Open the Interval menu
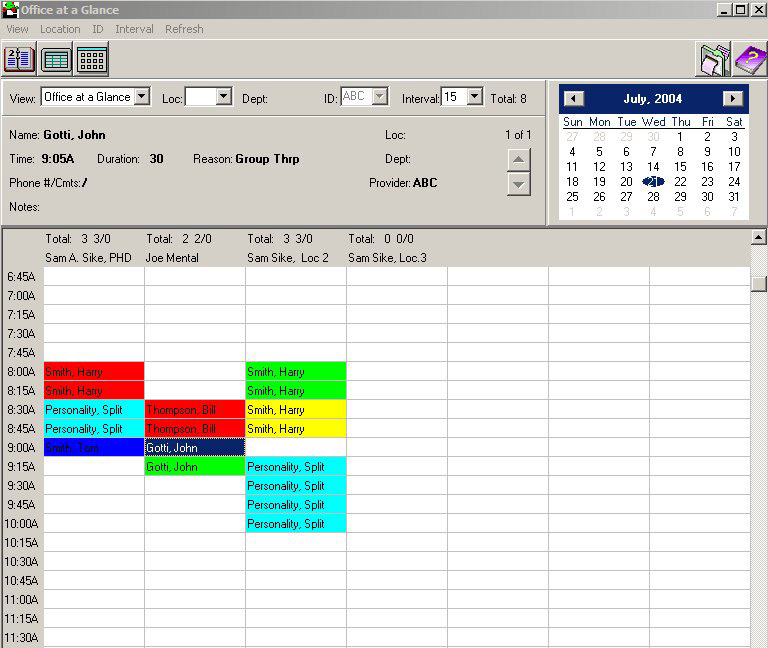 (134, 29)
